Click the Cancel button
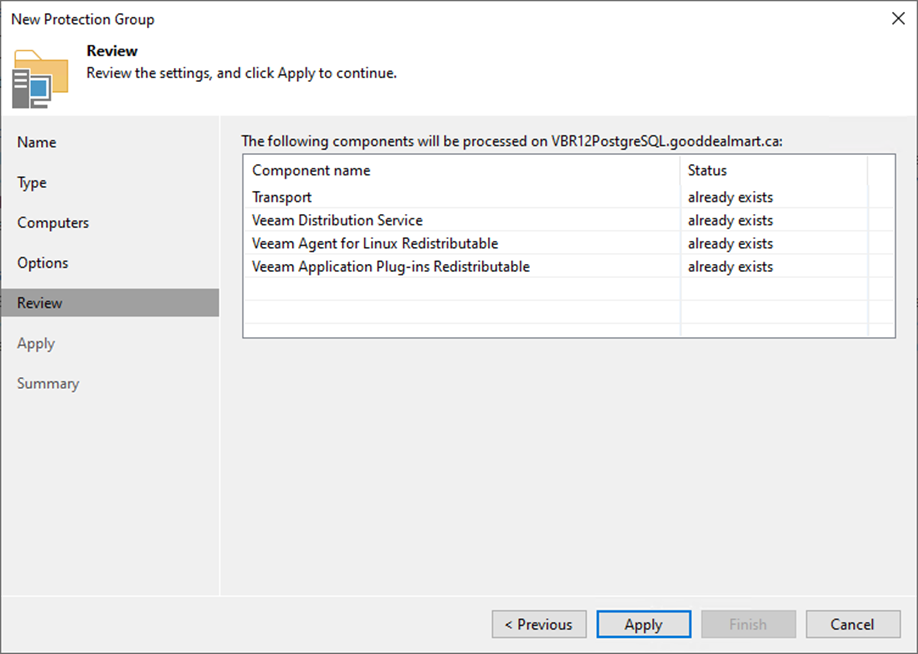This screenshot has width=918, height=654. click(x=853, y=624)
